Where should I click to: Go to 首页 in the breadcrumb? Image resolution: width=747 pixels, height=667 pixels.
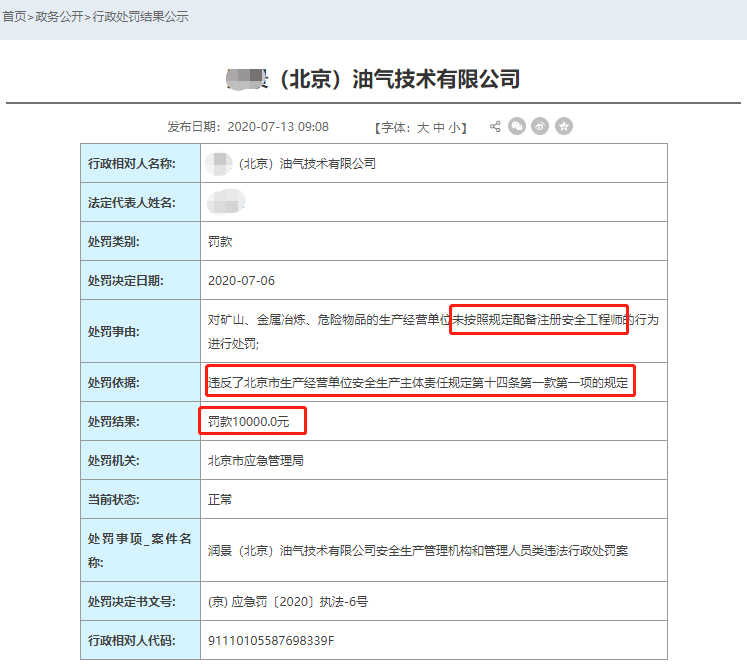14,17
